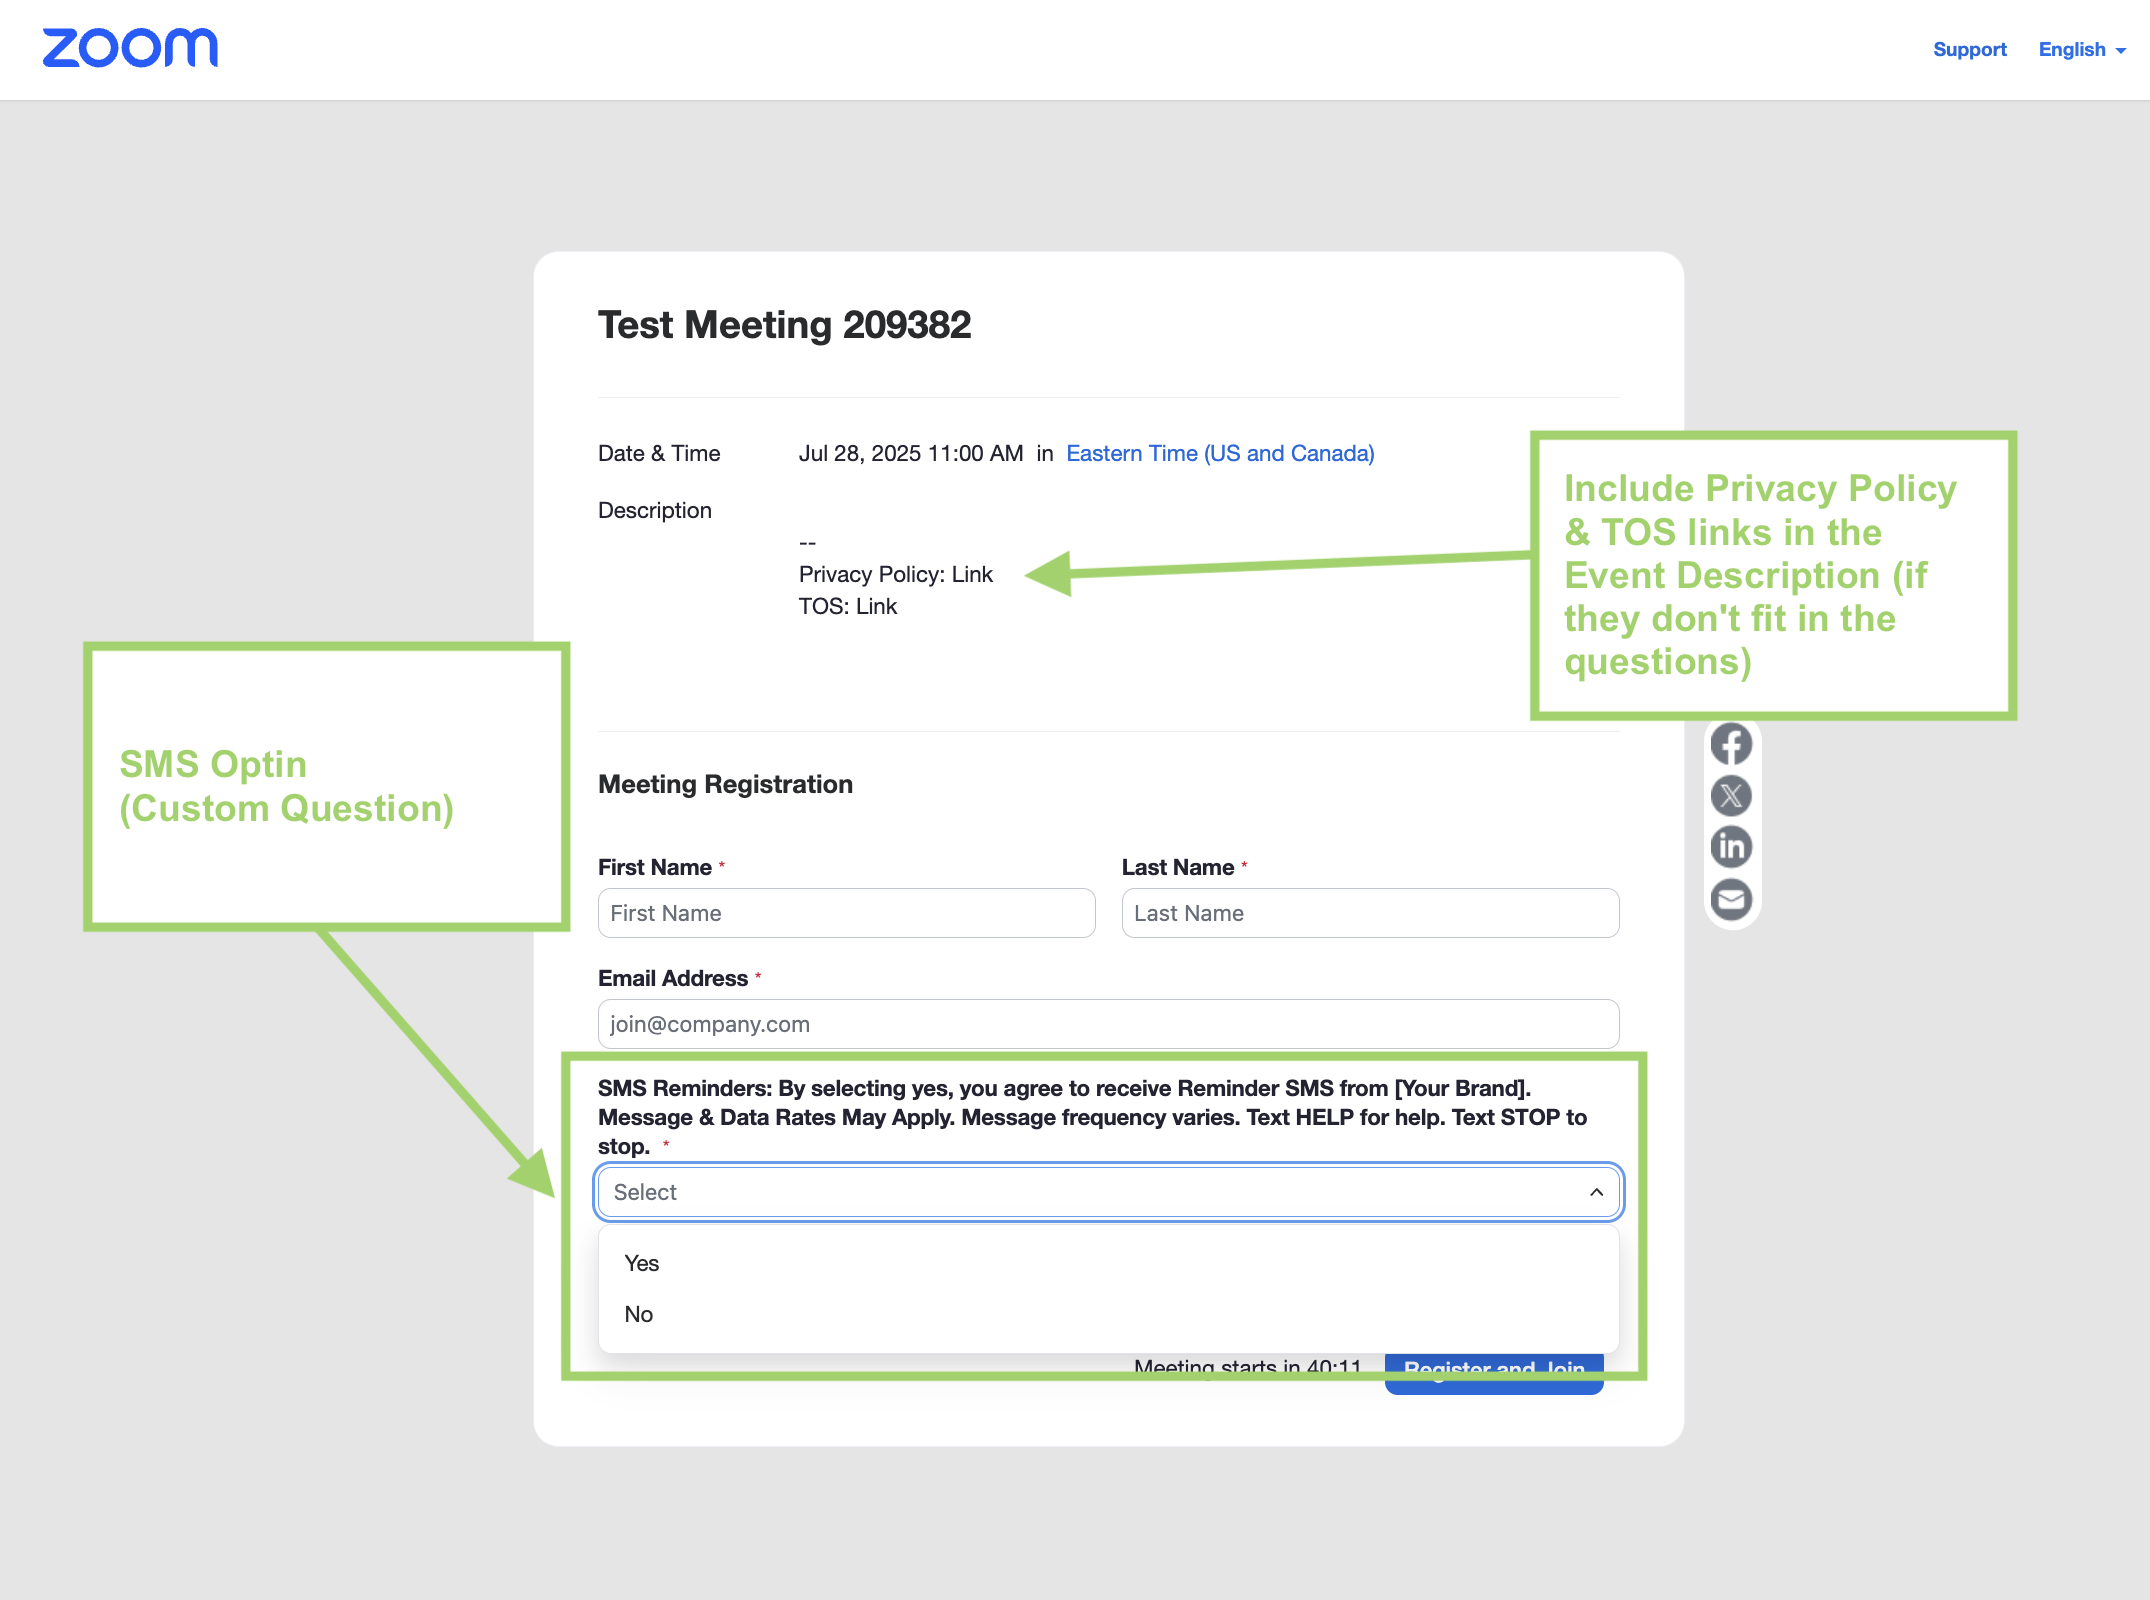This screenshot has width=2150, height=1600.
Task: Share meeting via X icon
Action: pyautogui.click(x=1731, y=796)
